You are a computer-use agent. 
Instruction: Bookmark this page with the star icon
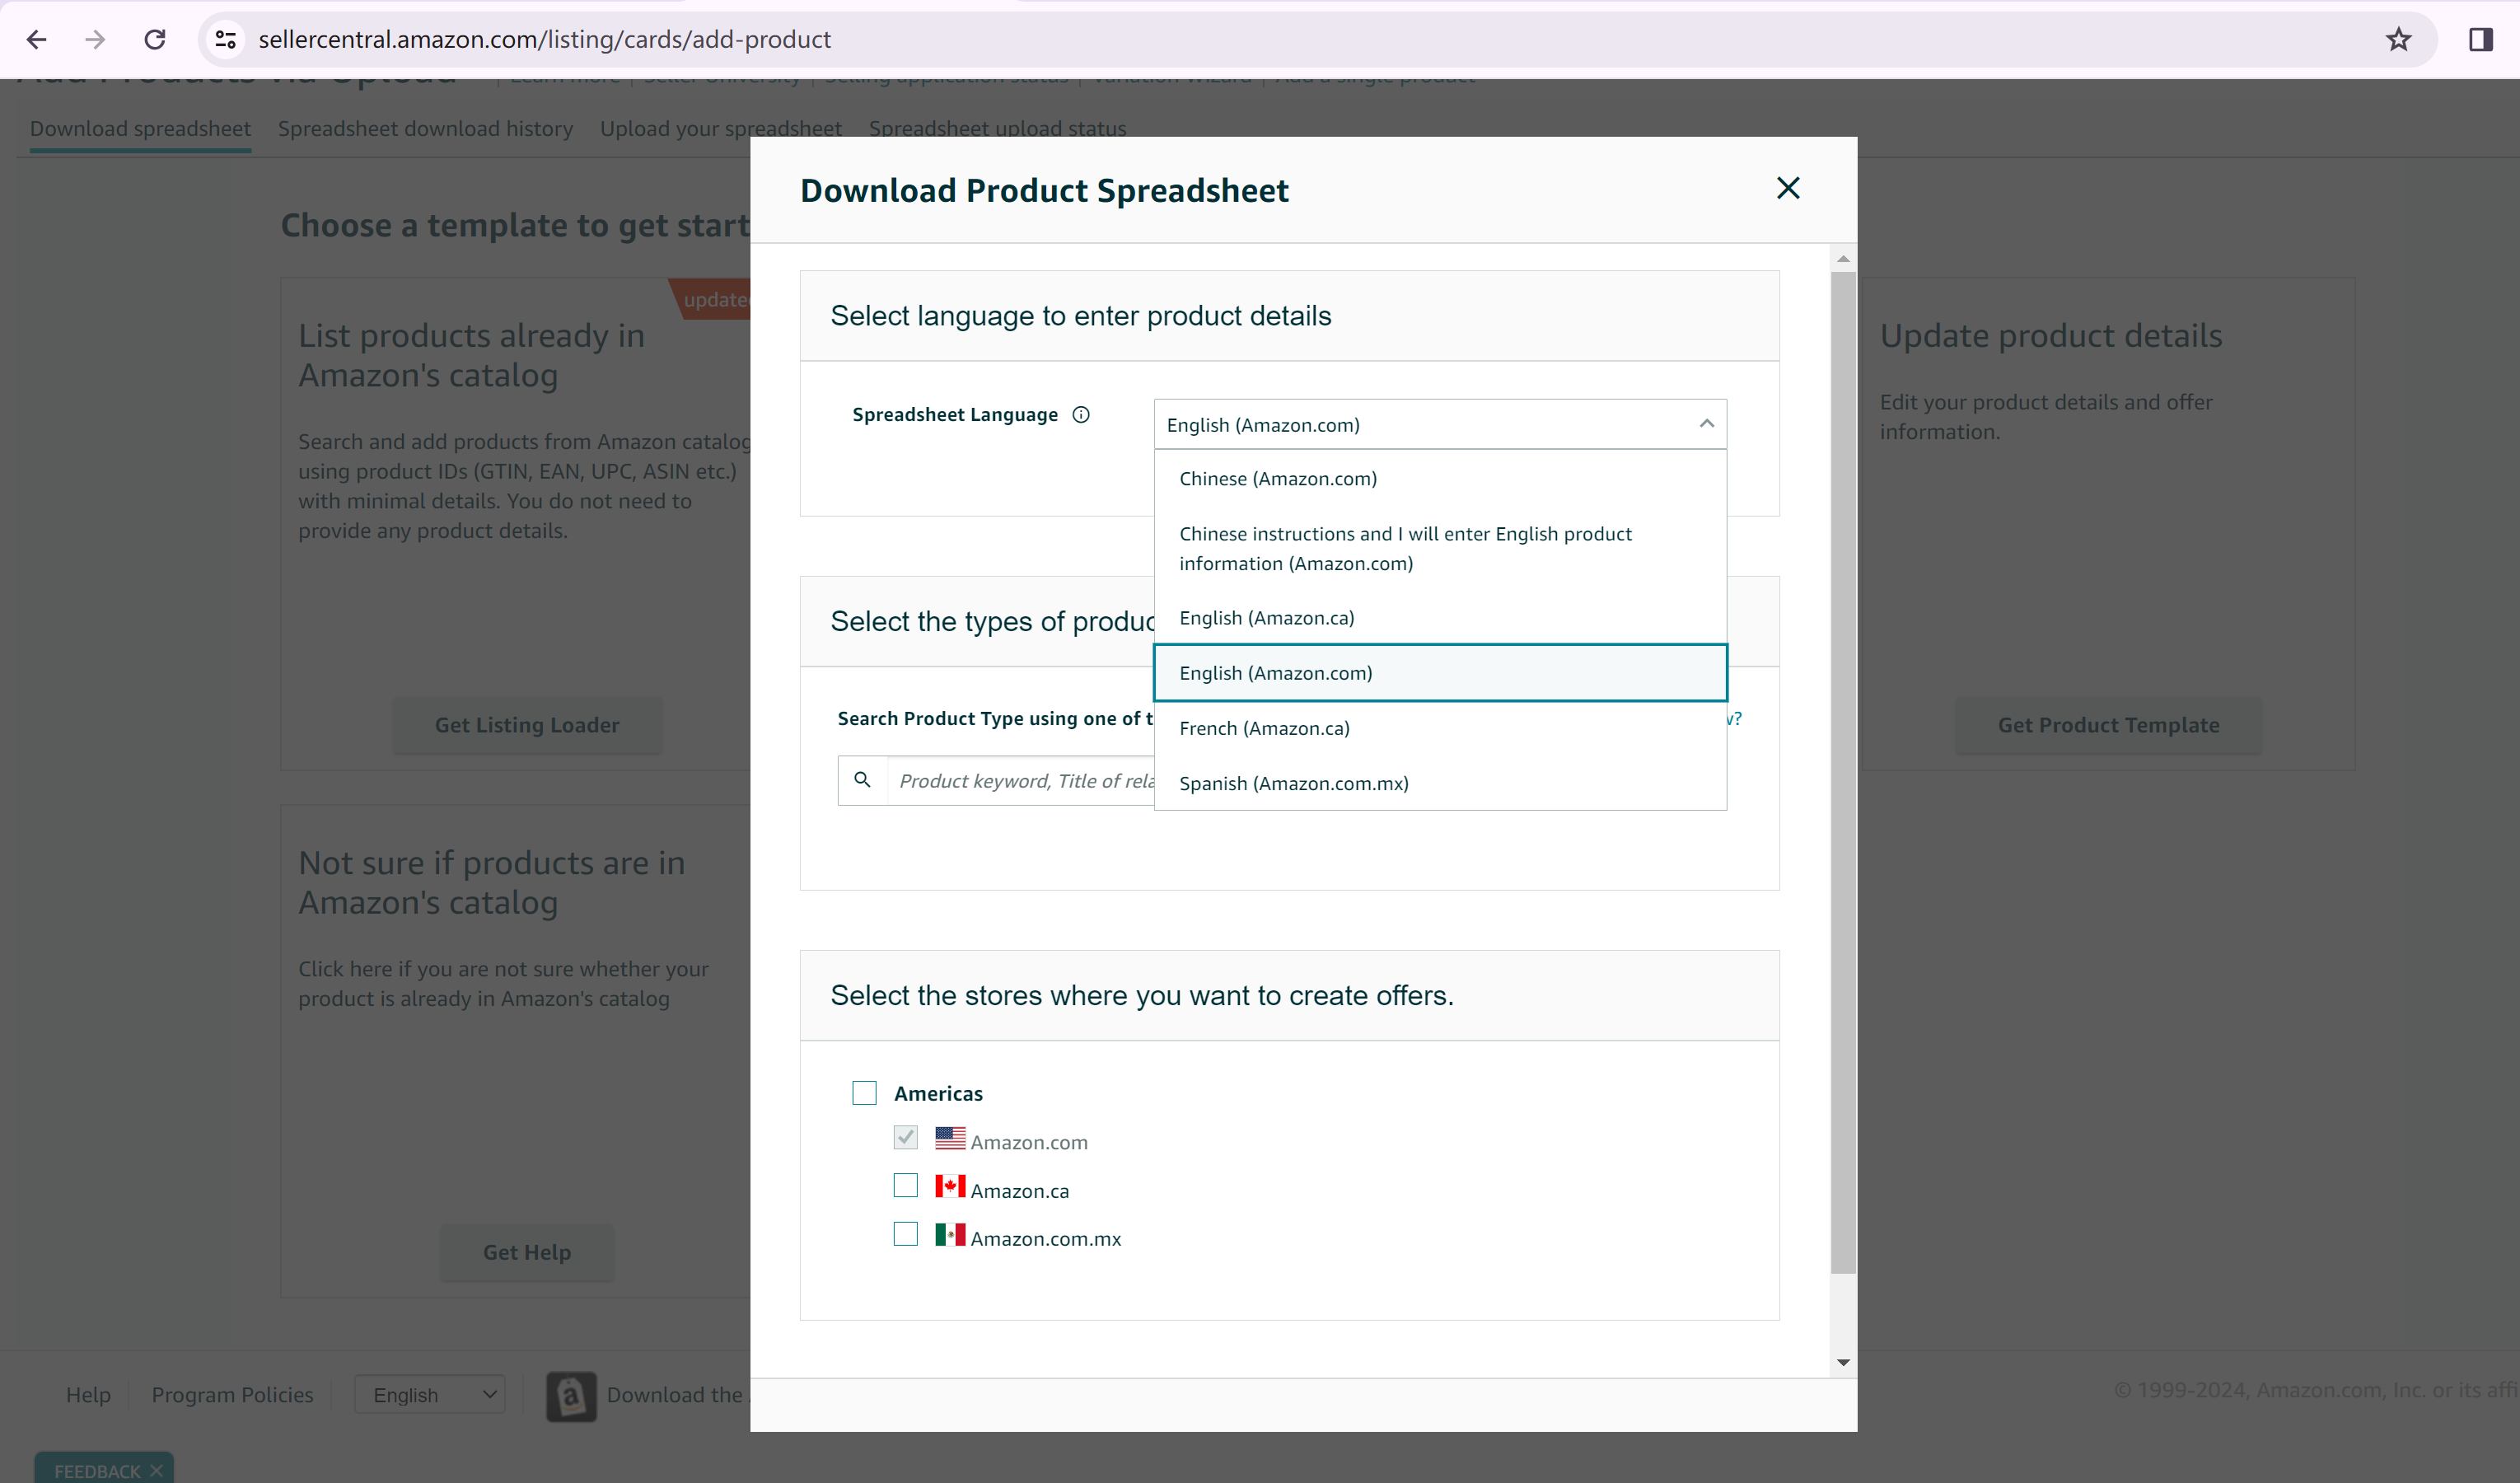tap(2398, 39)
